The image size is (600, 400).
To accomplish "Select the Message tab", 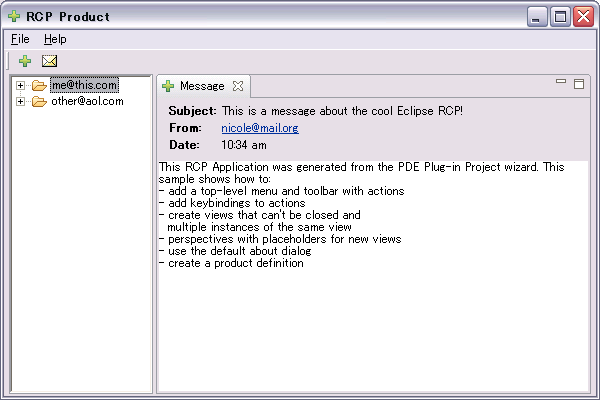I will (x=202, y=86).
